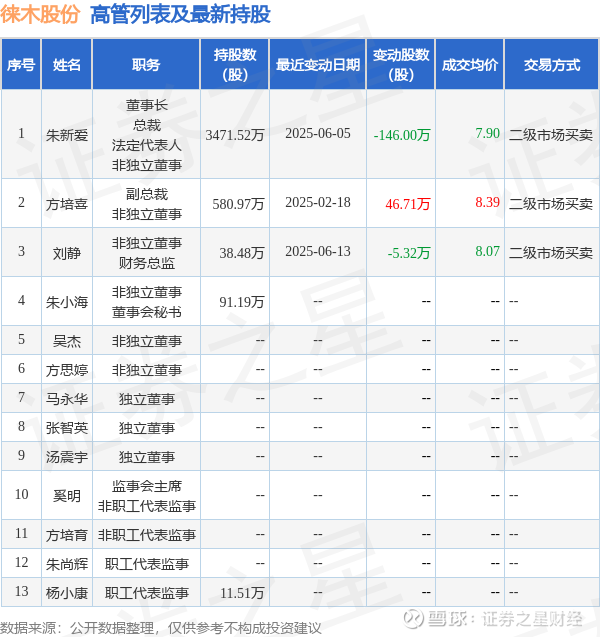Screen dimensions: 600x637
Task: Click the 持股数(股) column header
Action: 235,65
